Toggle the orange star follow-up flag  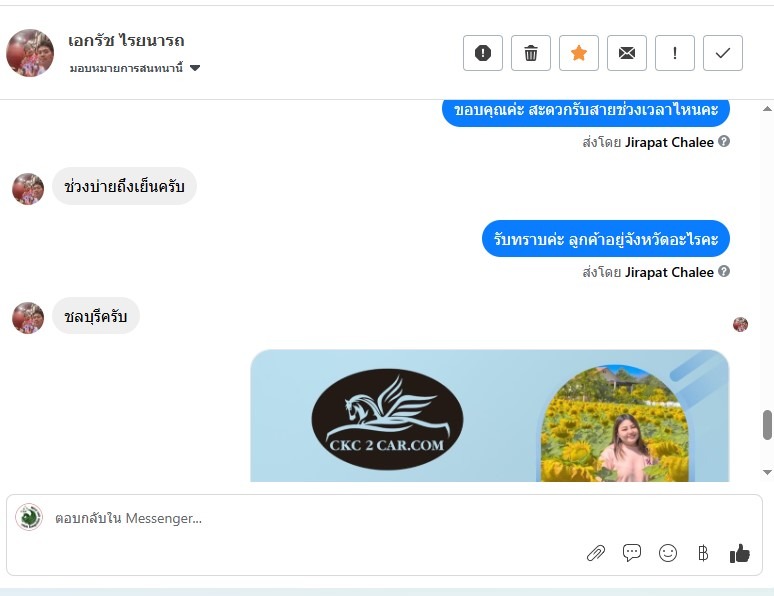point(579,53)
